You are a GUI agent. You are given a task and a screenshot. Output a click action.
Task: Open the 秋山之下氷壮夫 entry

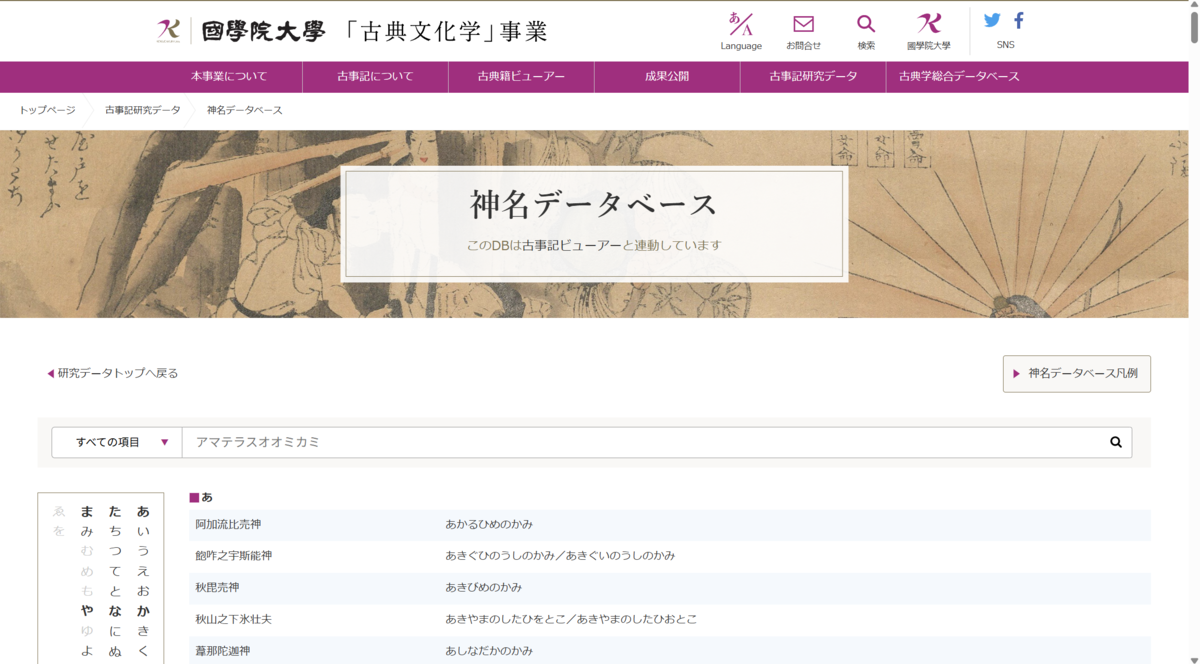click(234, 619)
